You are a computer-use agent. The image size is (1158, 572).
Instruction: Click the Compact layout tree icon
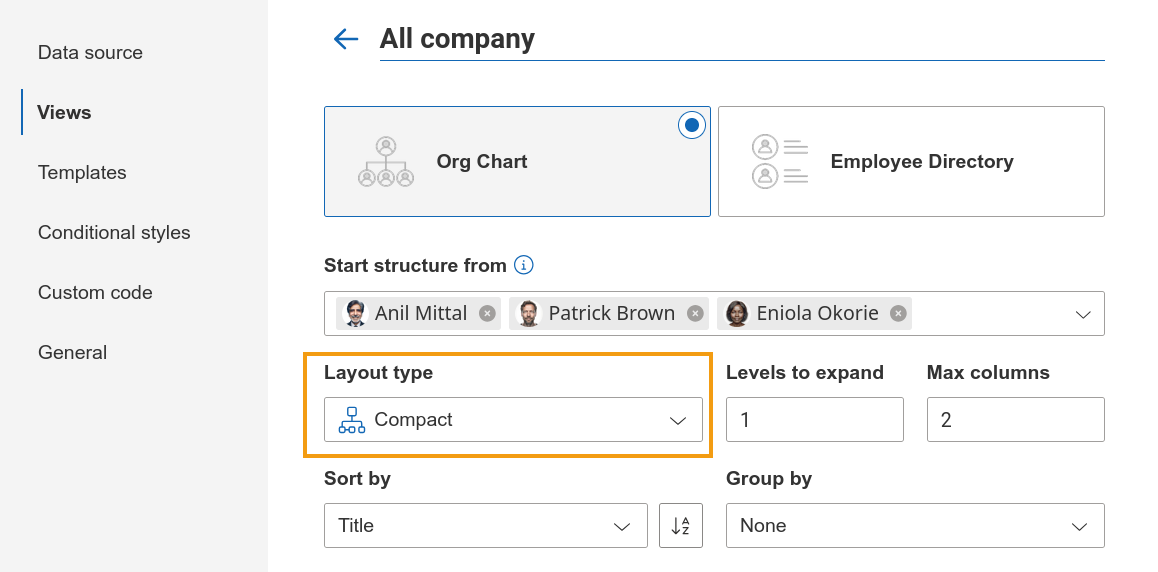coord(352,420)
